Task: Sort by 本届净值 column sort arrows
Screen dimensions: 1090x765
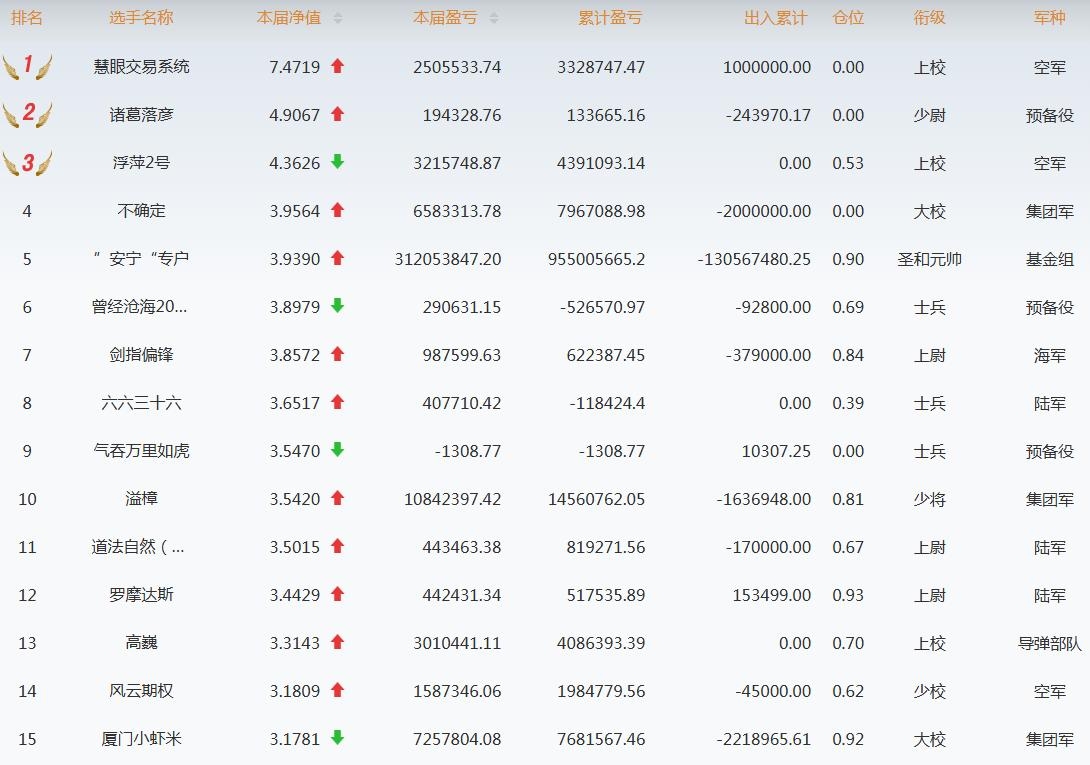Action: 338,18
